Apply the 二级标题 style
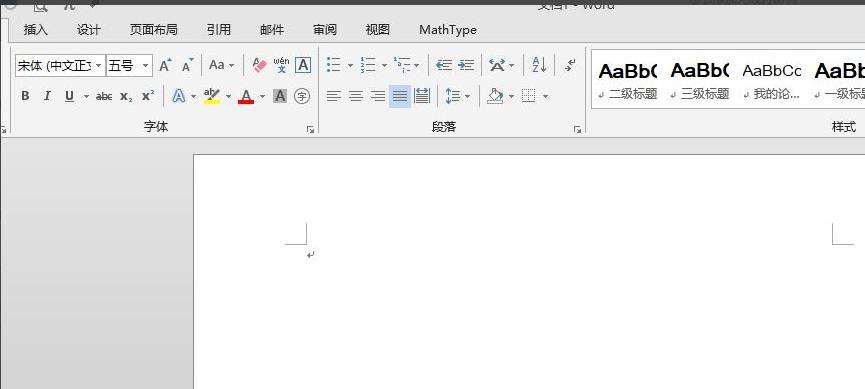 point(628,80)
